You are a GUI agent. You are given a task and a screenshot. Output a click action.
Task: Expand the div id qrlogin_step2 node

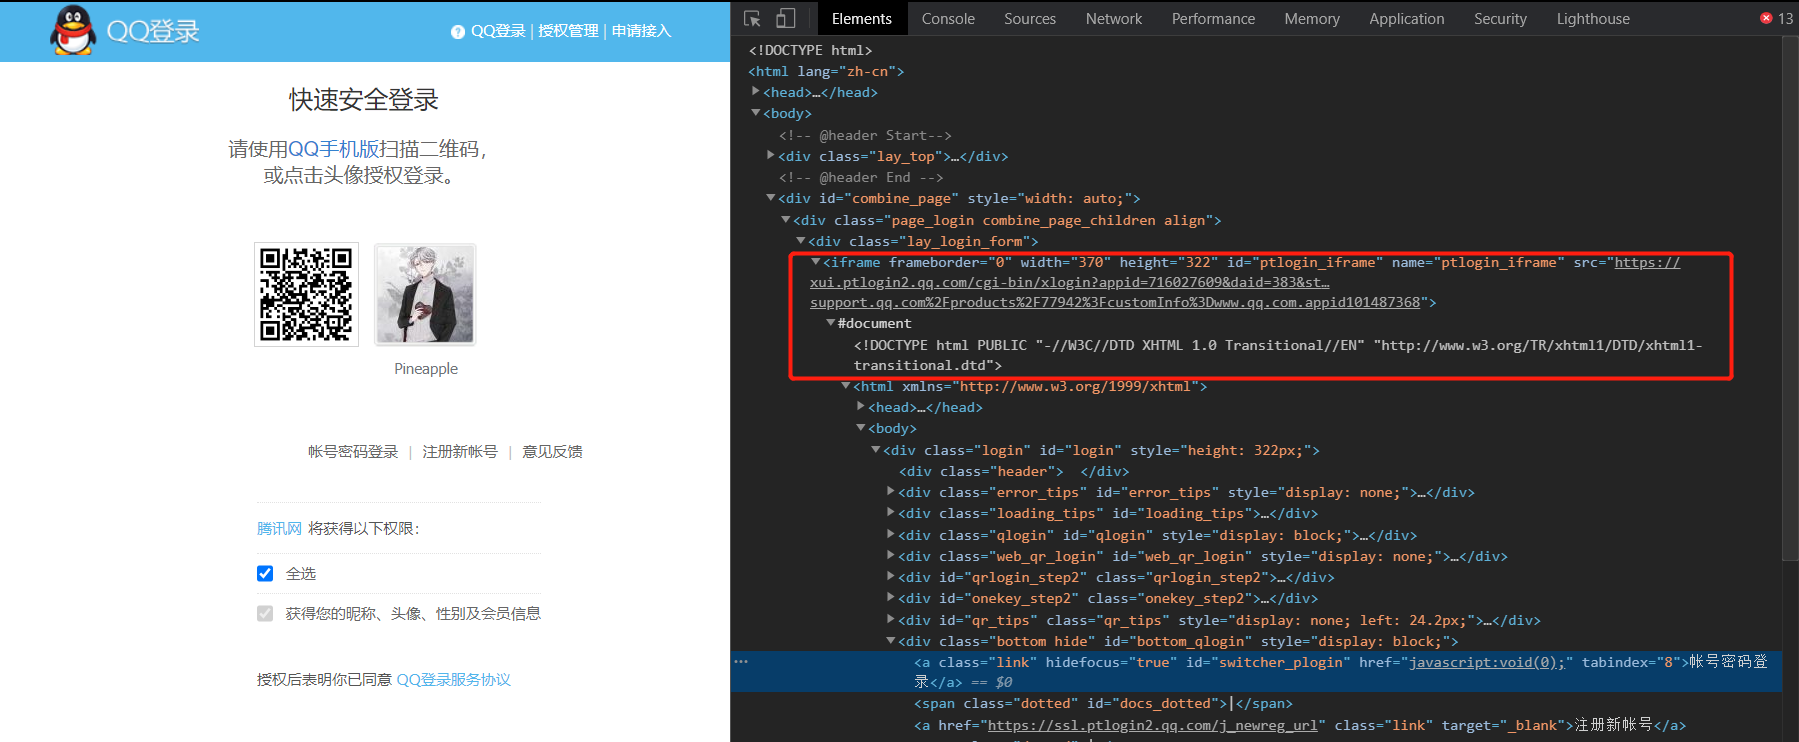[891, 576]
